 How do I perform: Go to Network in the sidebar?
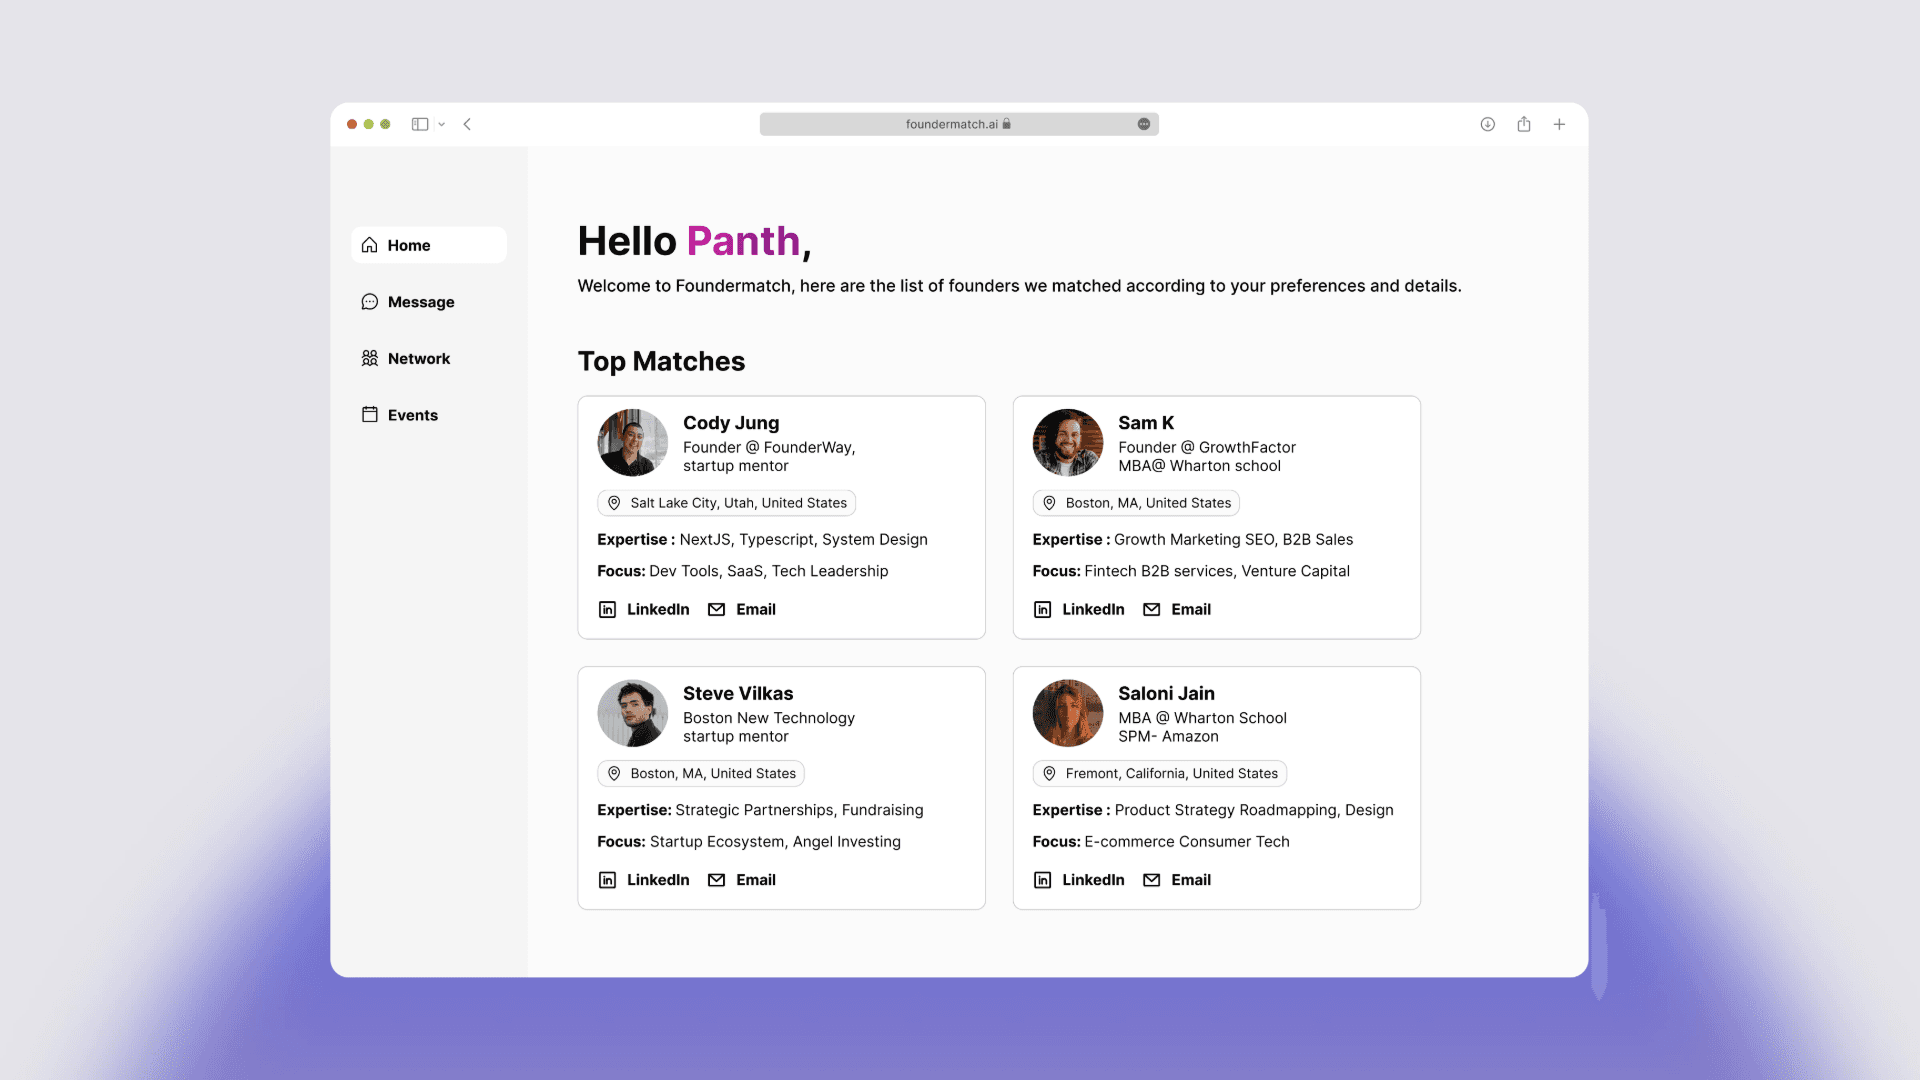[x=406, y=358]
